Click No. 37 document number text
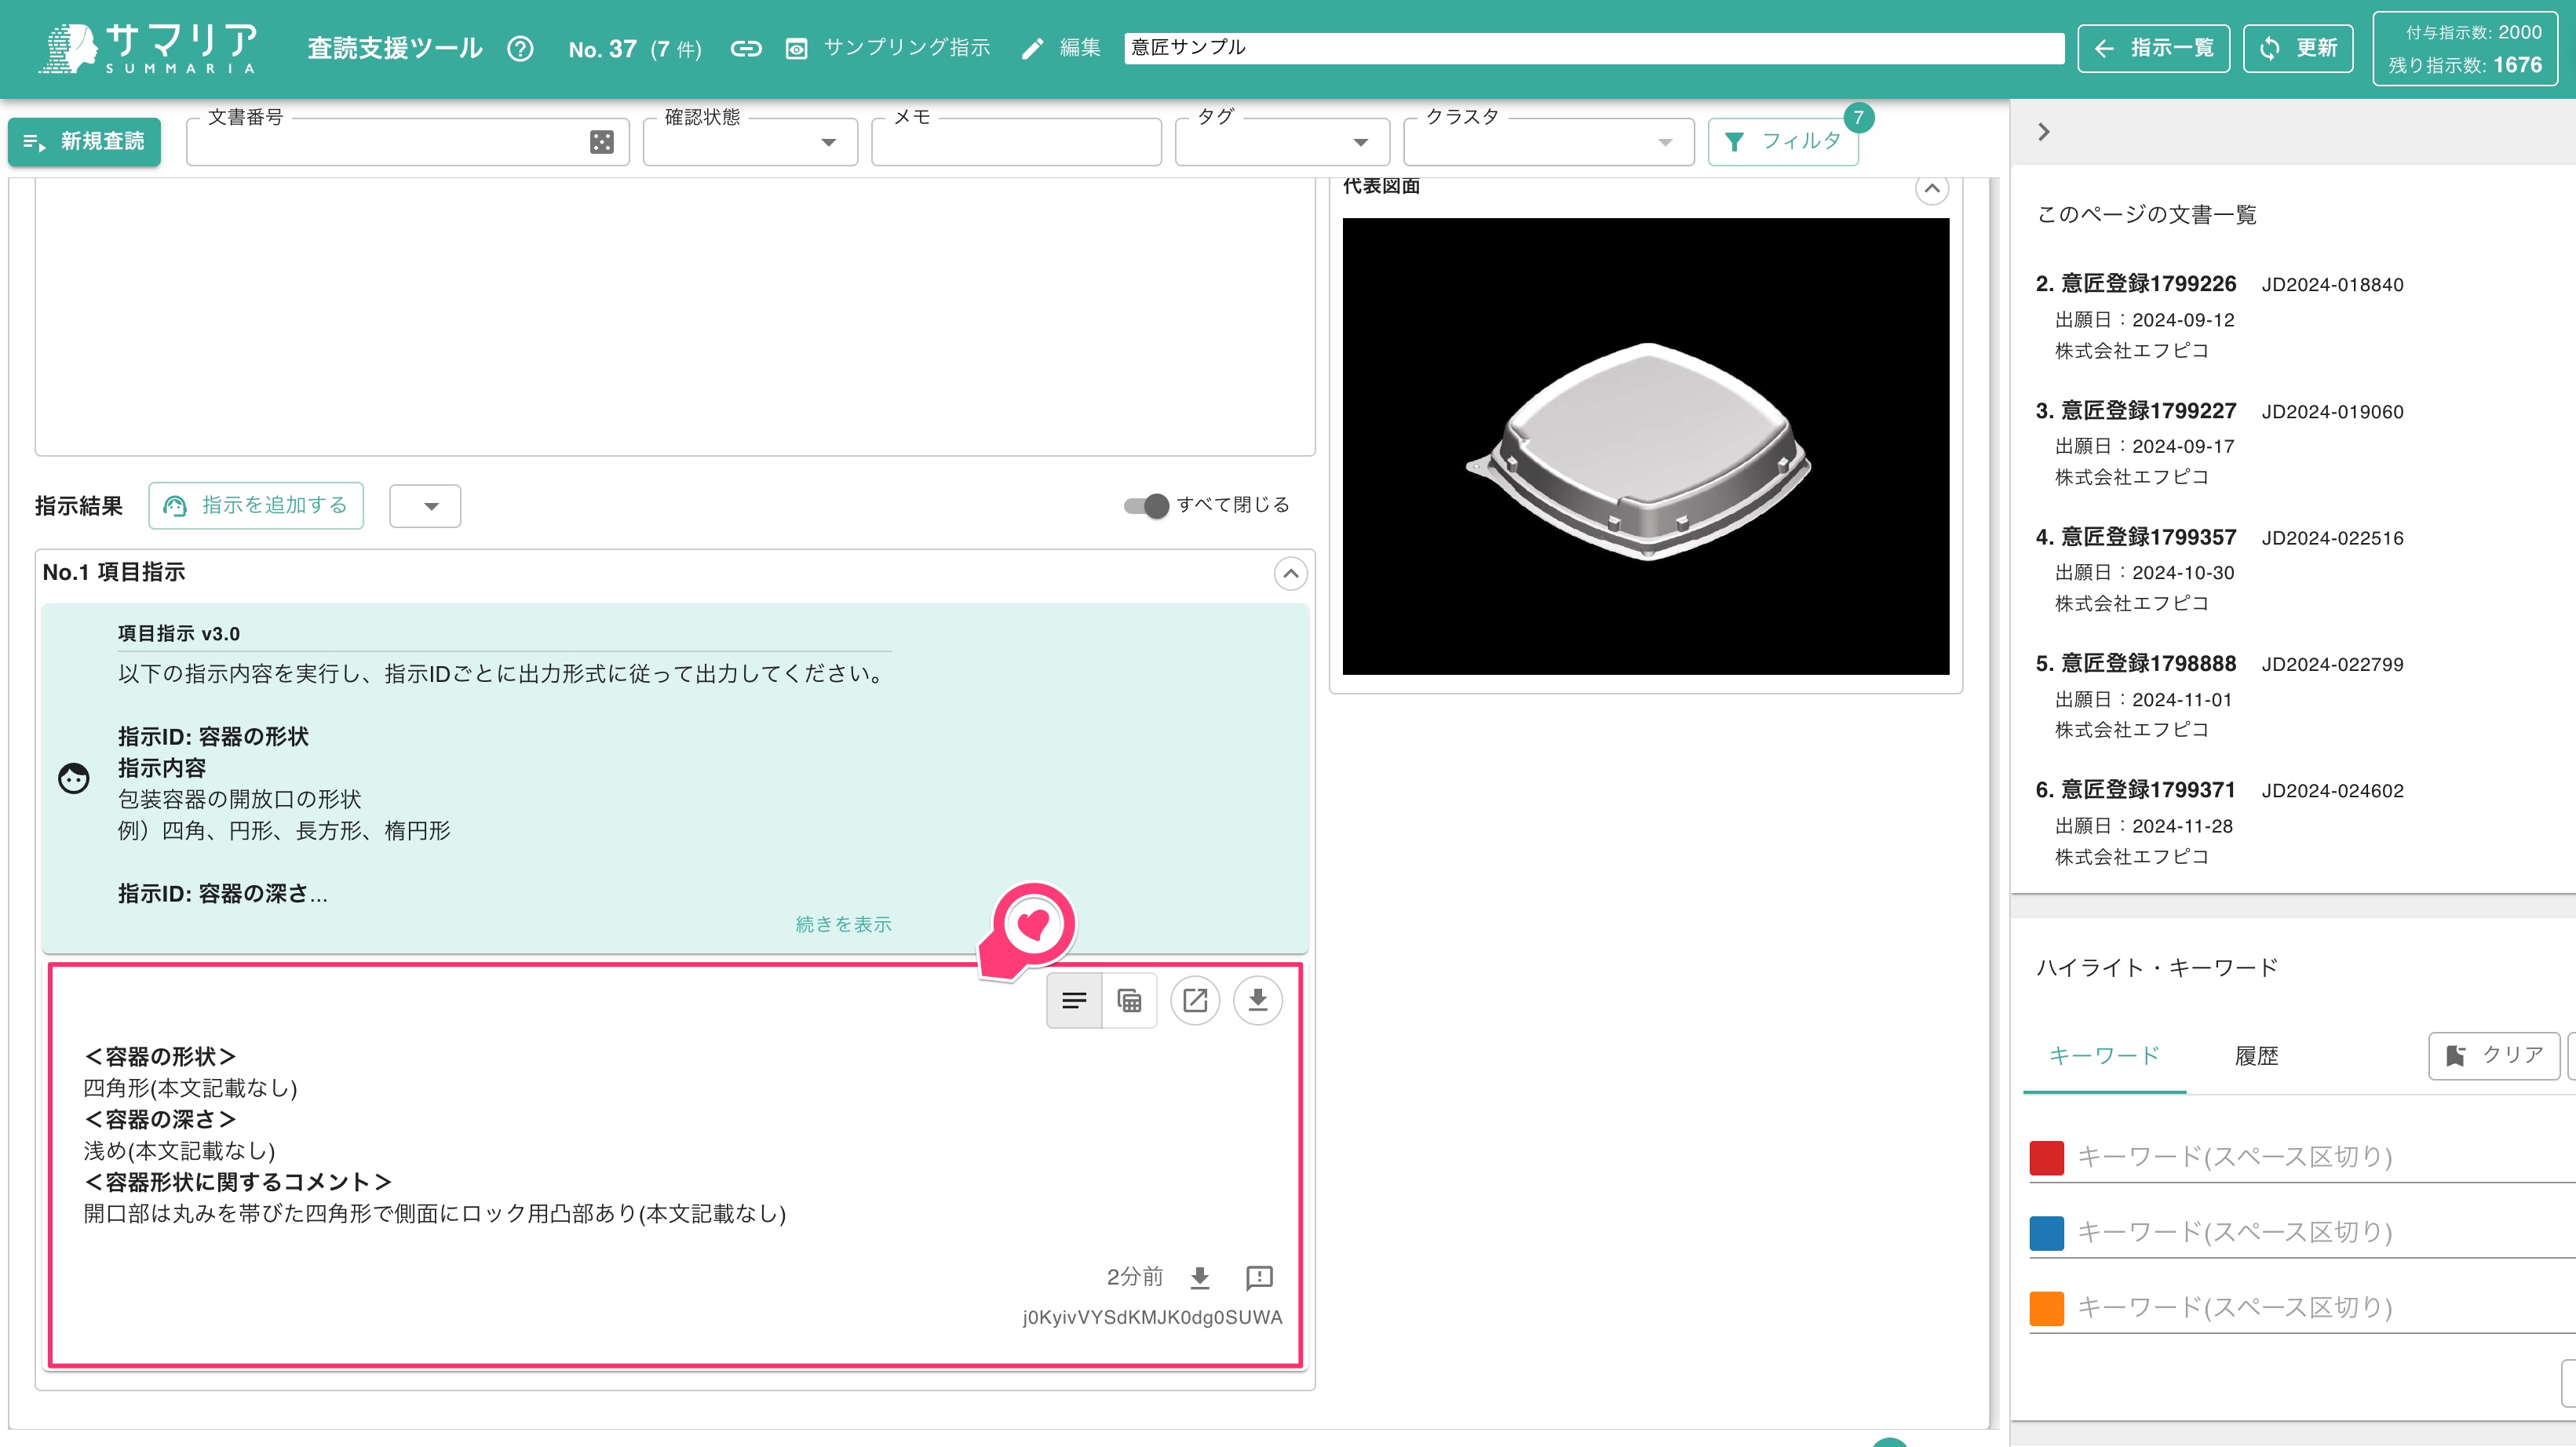Screen dimensions: 2576x1447 click(602, 49)
